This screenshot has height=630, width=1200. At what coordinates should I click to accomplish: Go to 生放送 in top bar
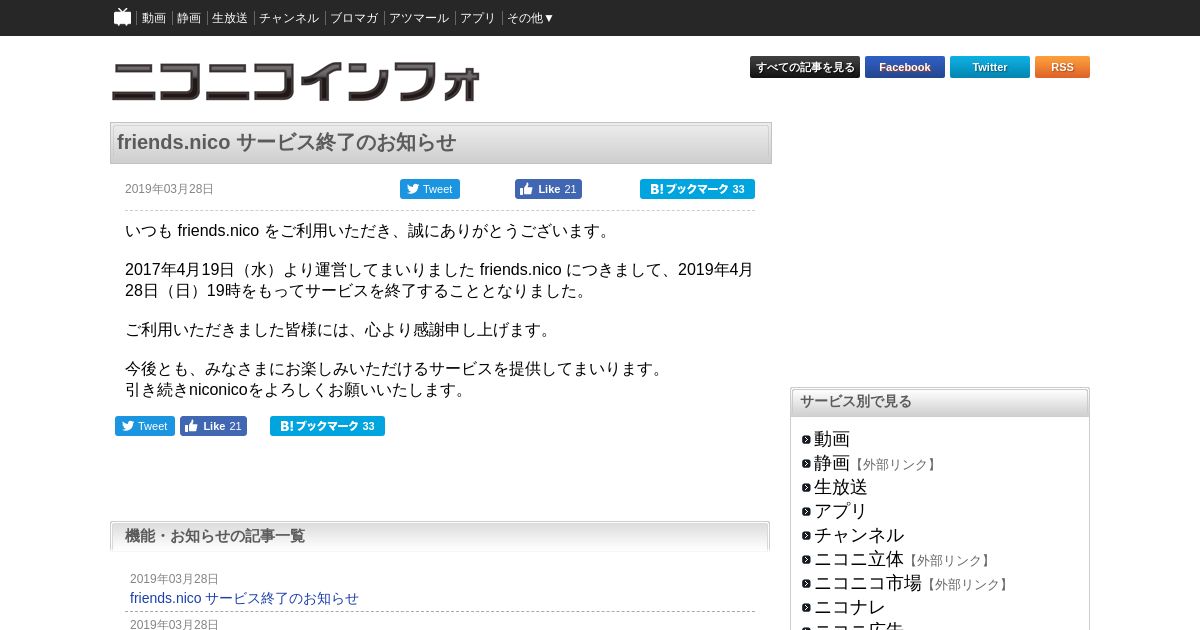tap(230, 18)
